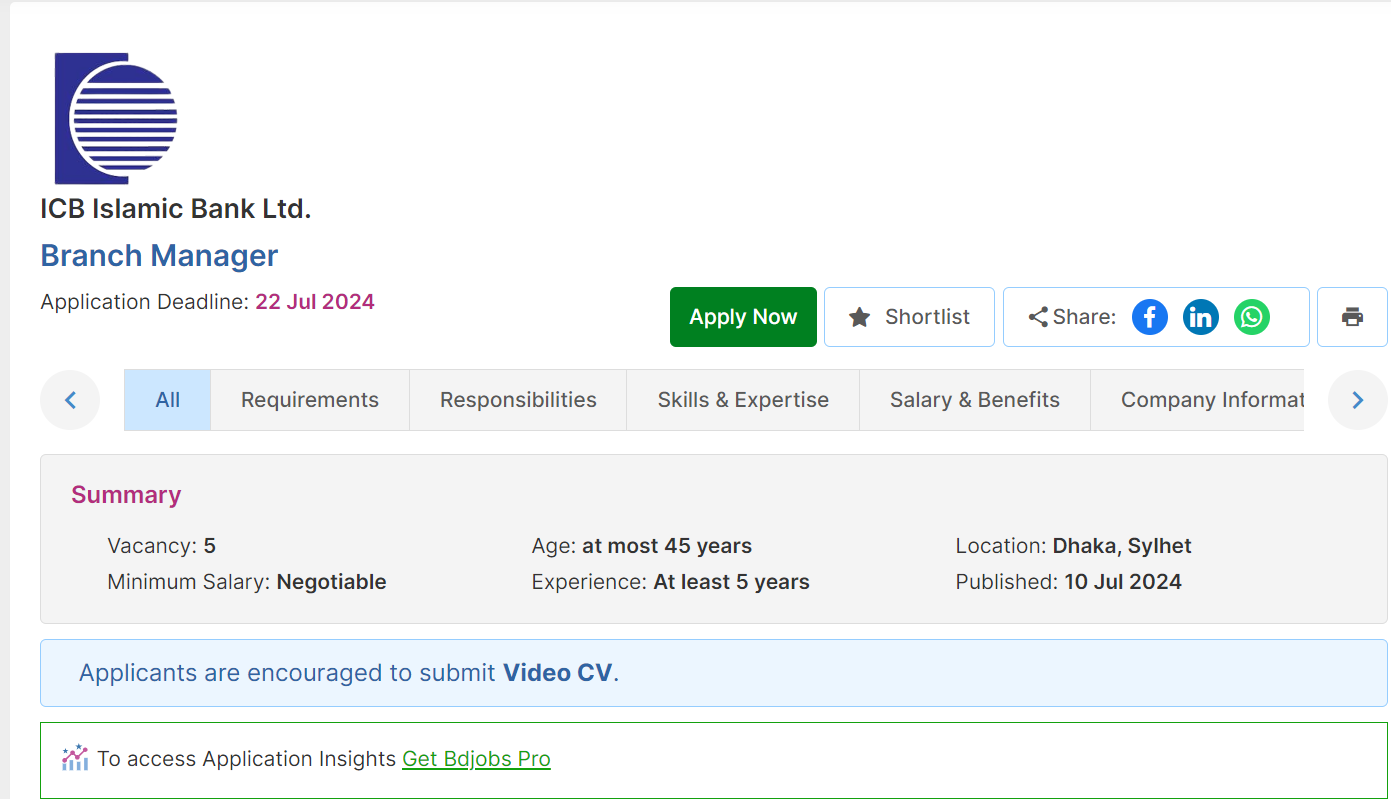The height and width of the screenshot is (799, 1391).
Task: Click the Application Insights chart icon
Action: (75, 758)
